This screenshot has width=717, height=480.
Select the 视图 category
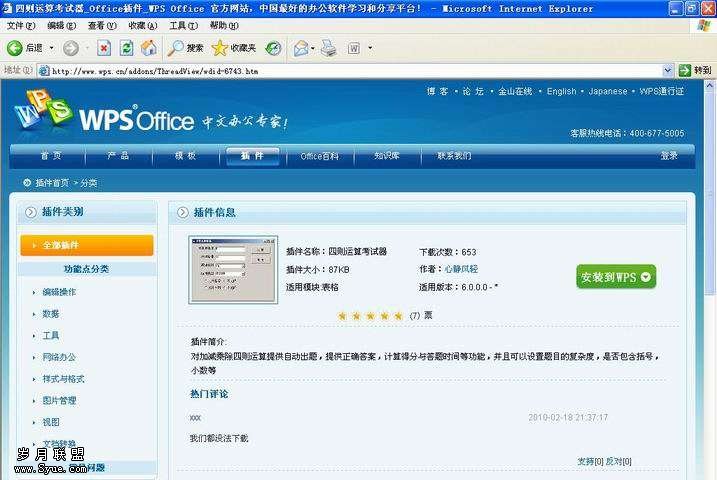51,422
